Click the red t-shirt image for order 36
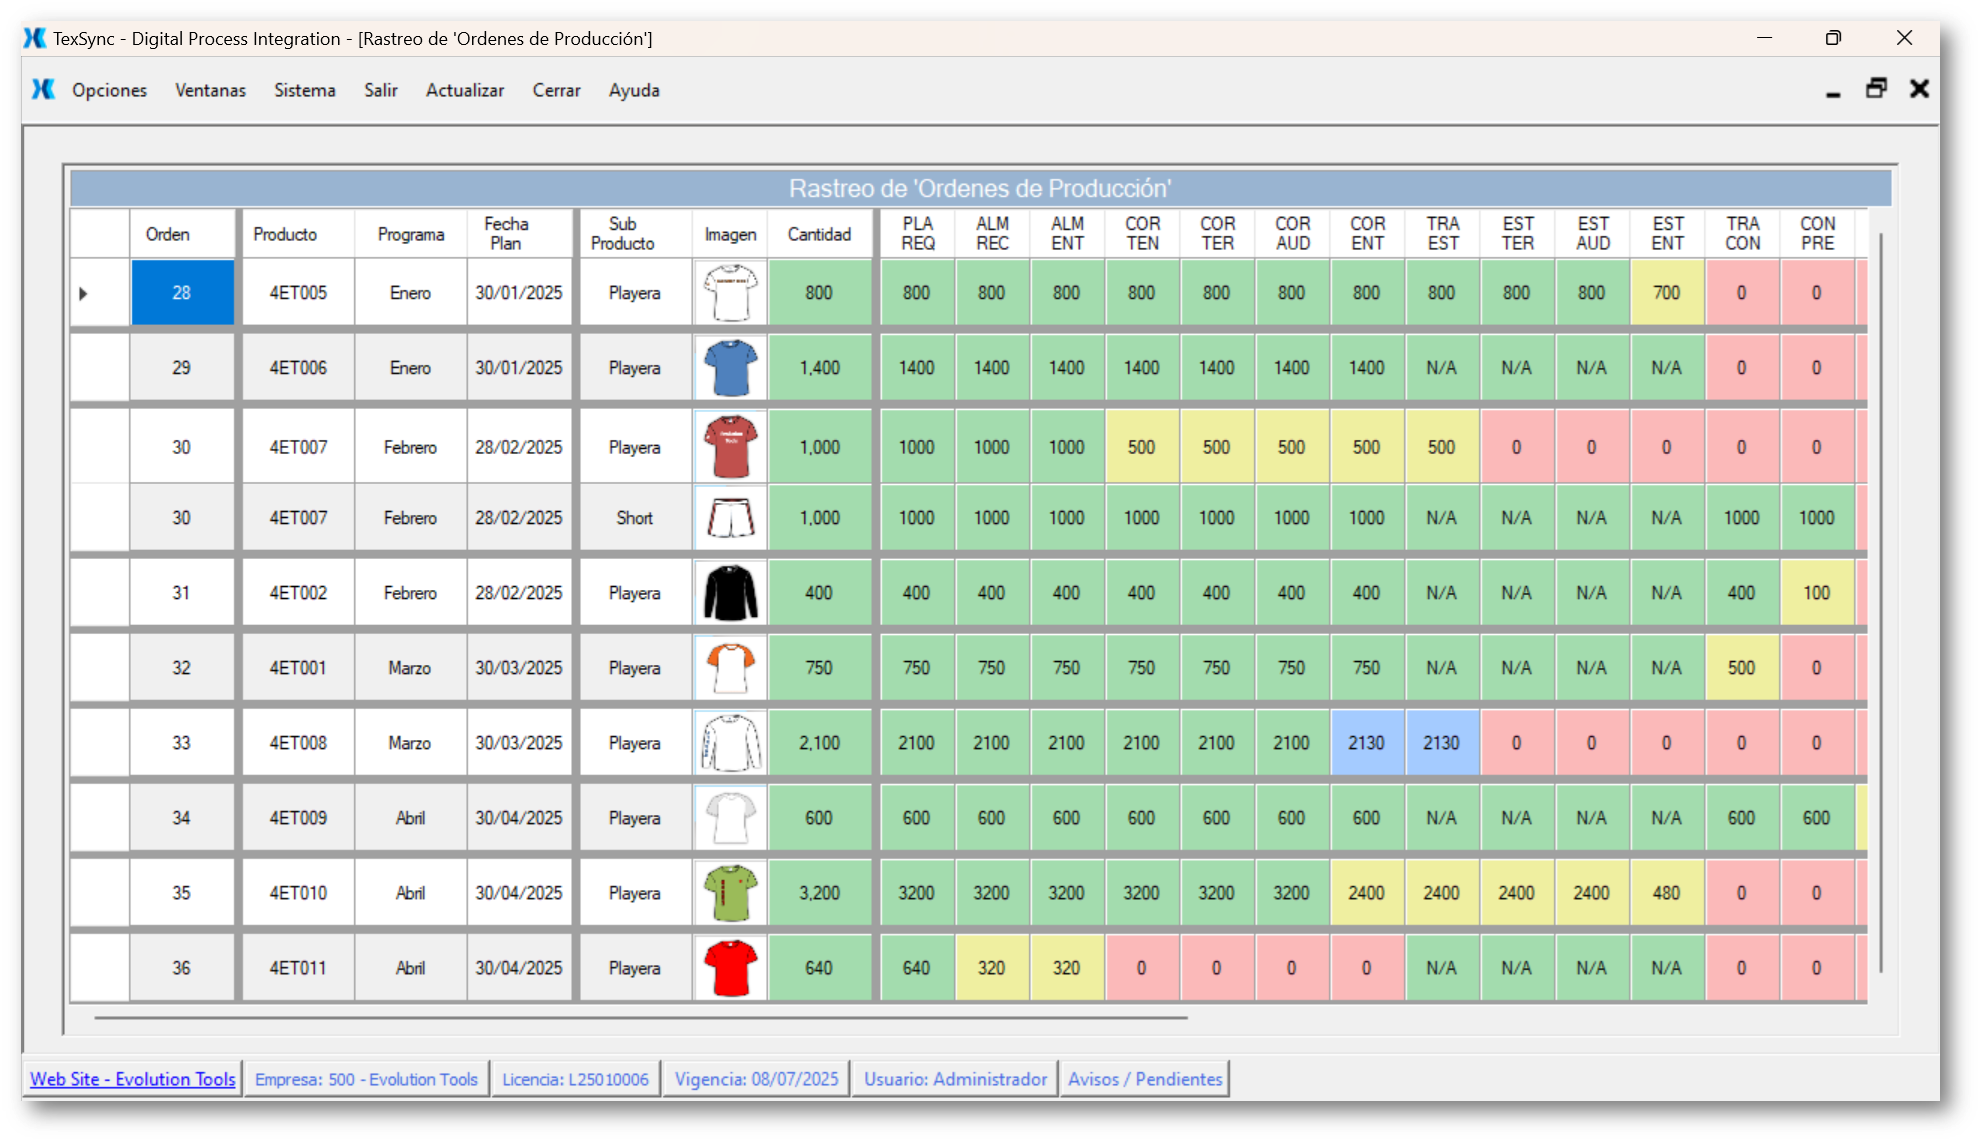This screenshot has width=1982, height=1143. [x=731, y=968]
